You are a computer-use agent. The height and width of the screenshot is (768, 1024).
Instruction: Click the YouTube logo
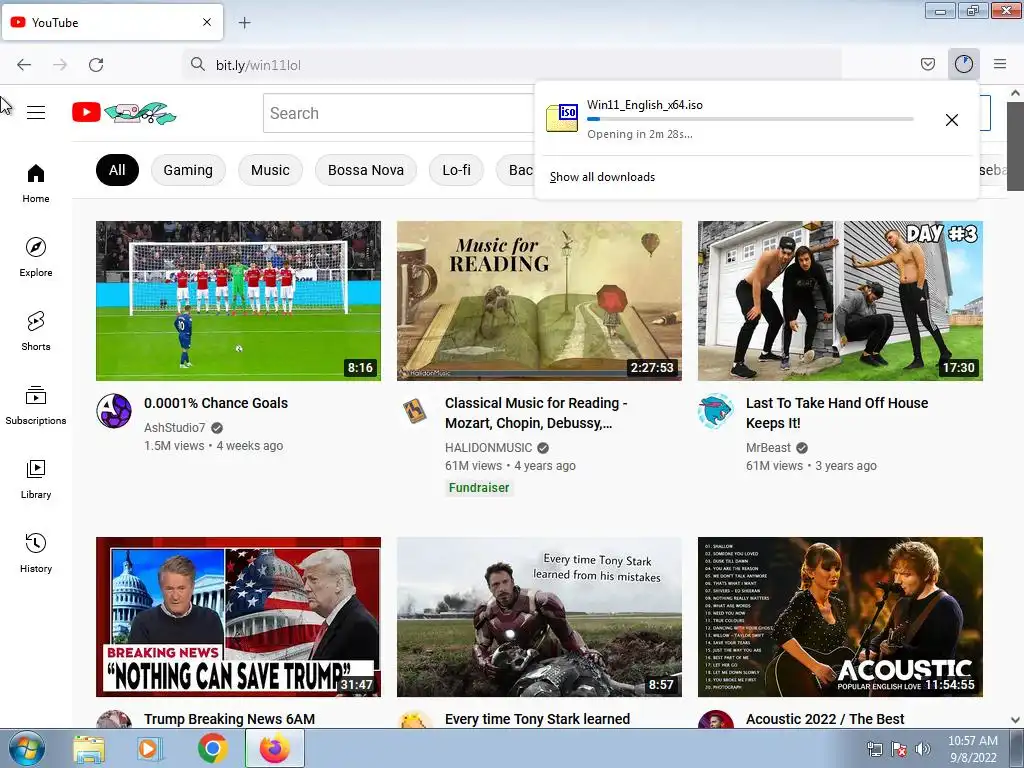pos(124,112)
